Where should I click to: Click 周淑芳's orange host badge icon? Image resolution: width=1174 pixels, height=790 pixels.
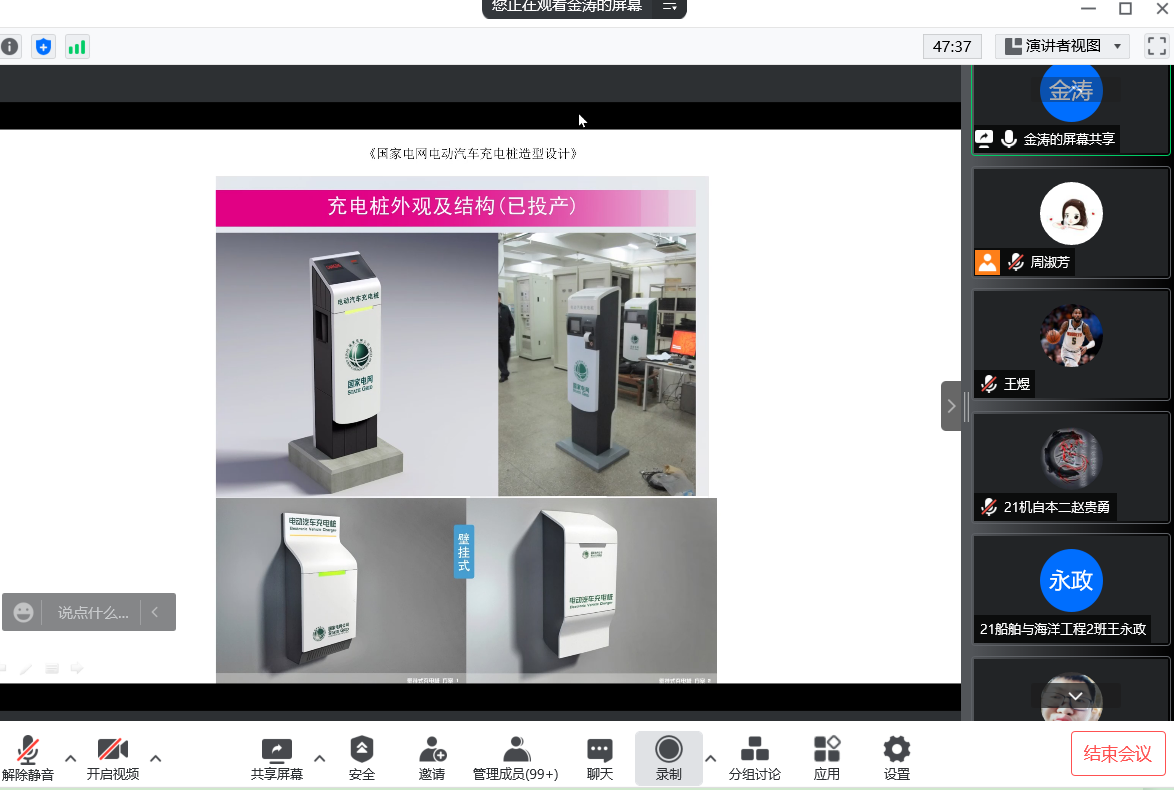click(x=987, y=262)
